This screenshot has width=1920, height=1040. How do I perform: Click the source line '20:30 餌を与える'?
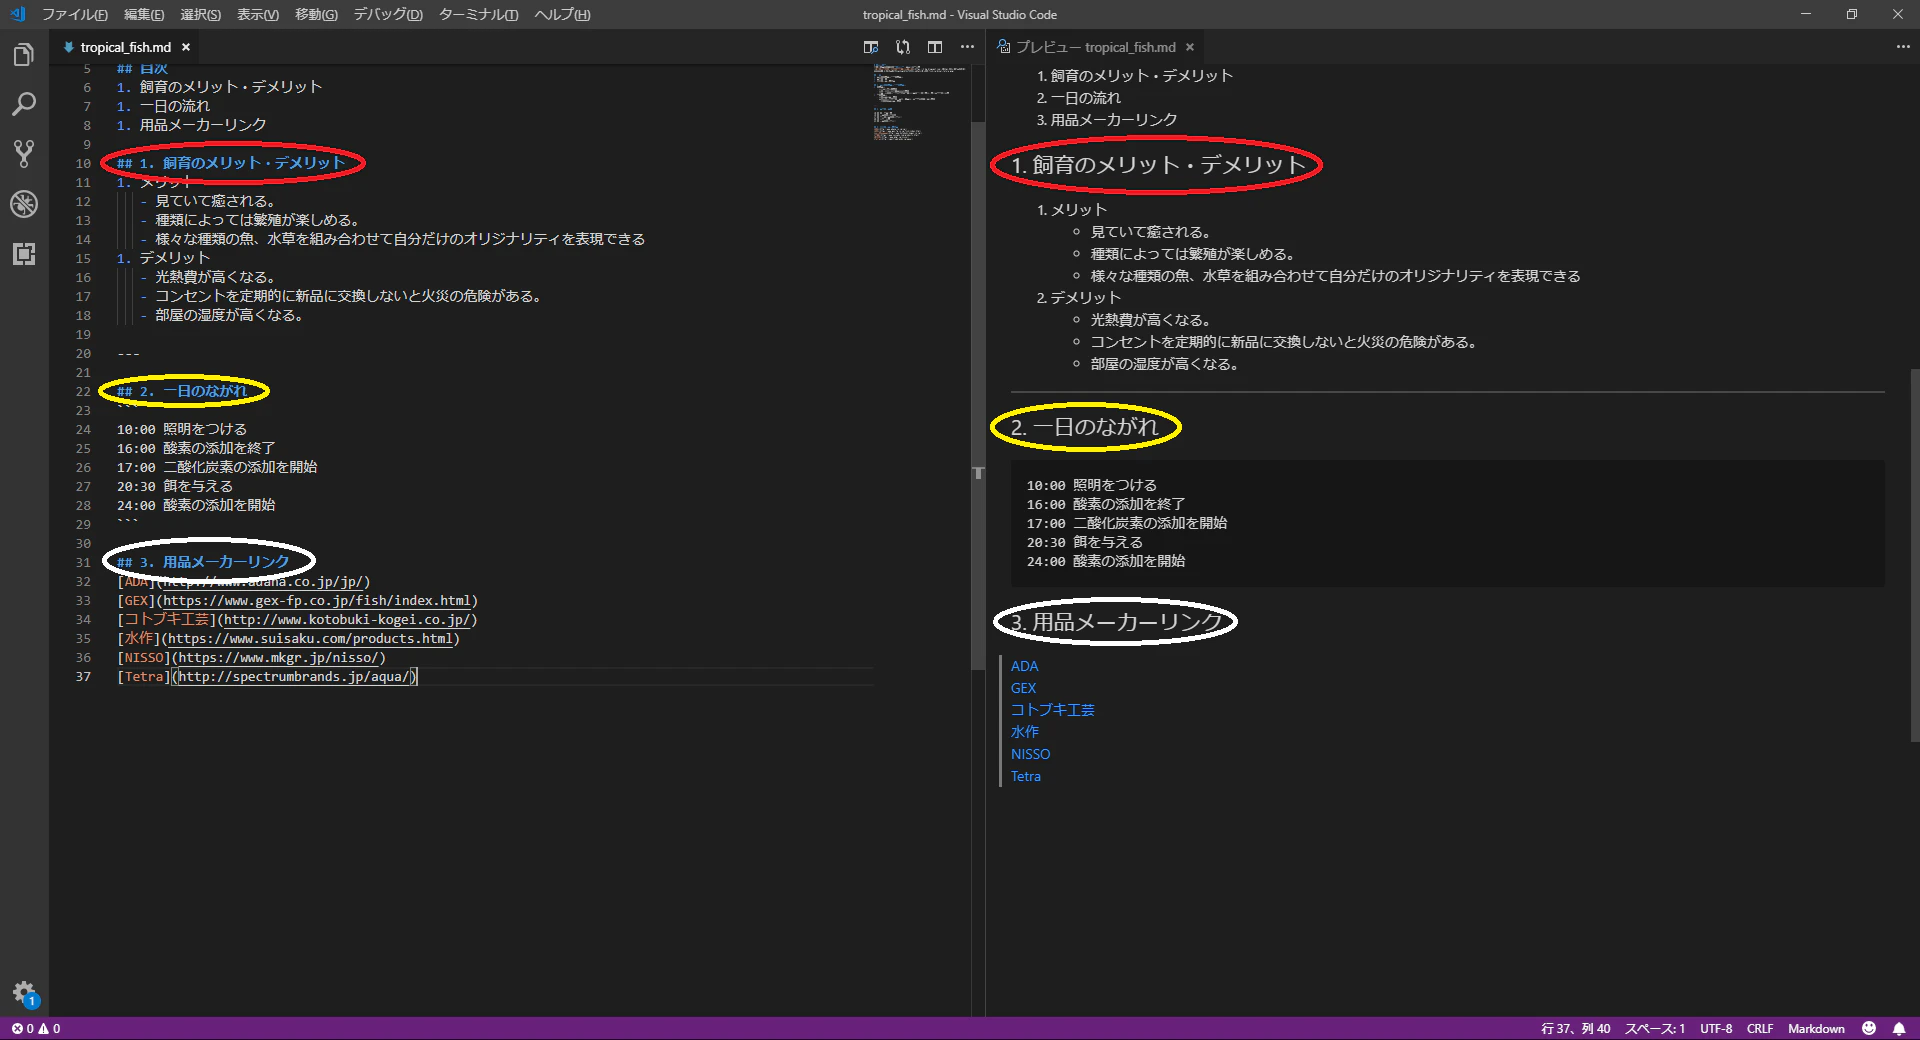(x=174, y=487)
